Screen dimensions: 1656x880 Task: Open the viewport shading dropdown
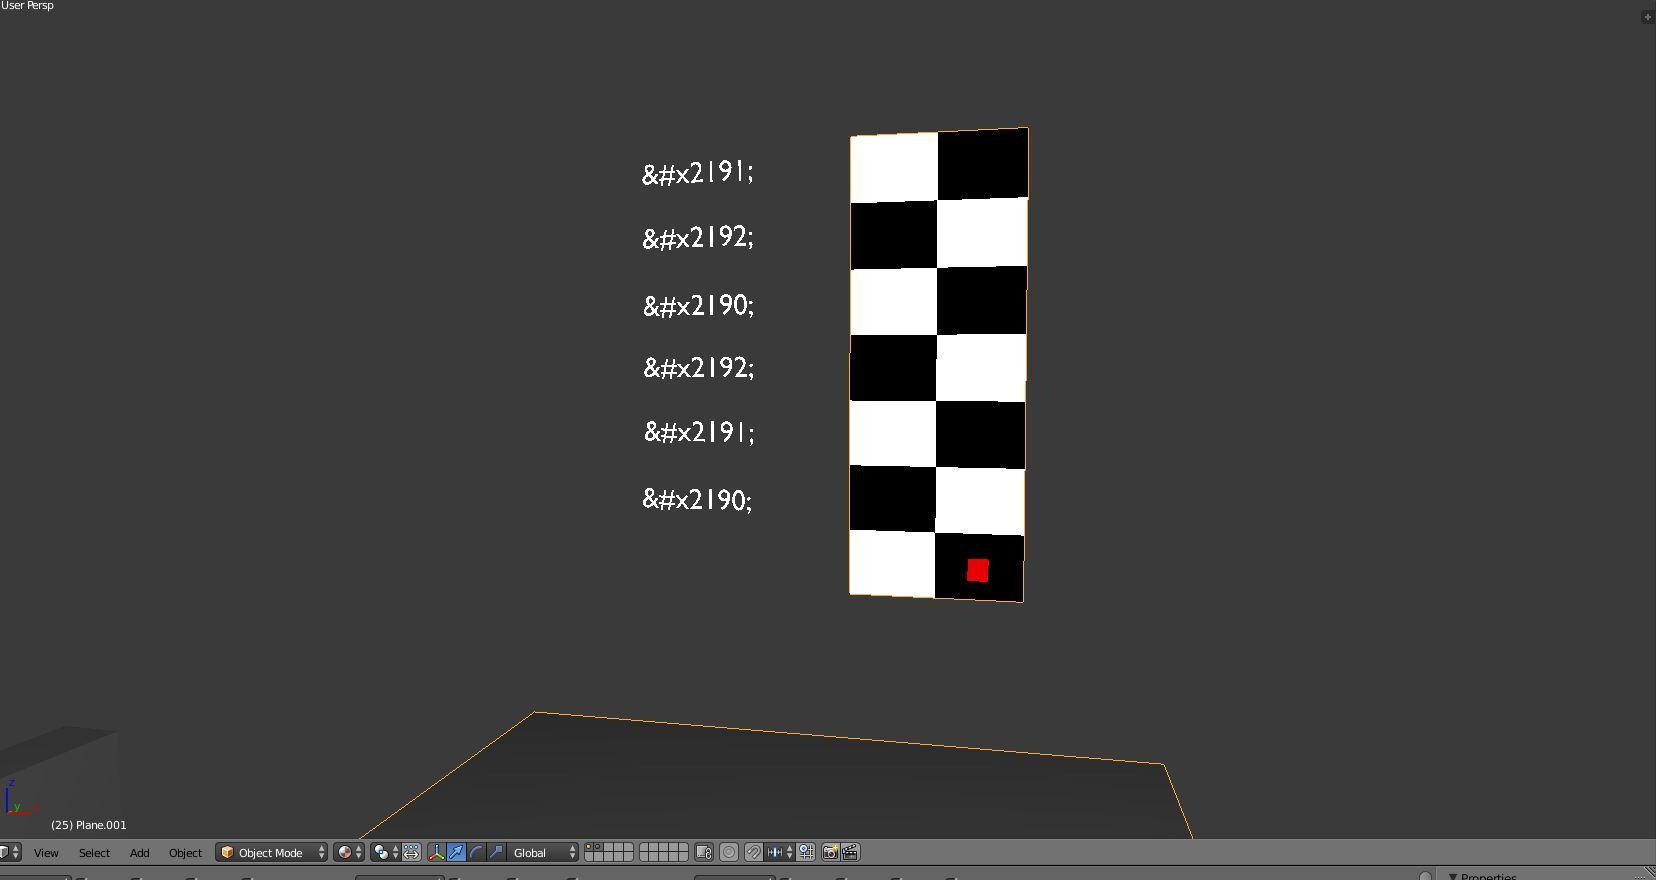349,852
